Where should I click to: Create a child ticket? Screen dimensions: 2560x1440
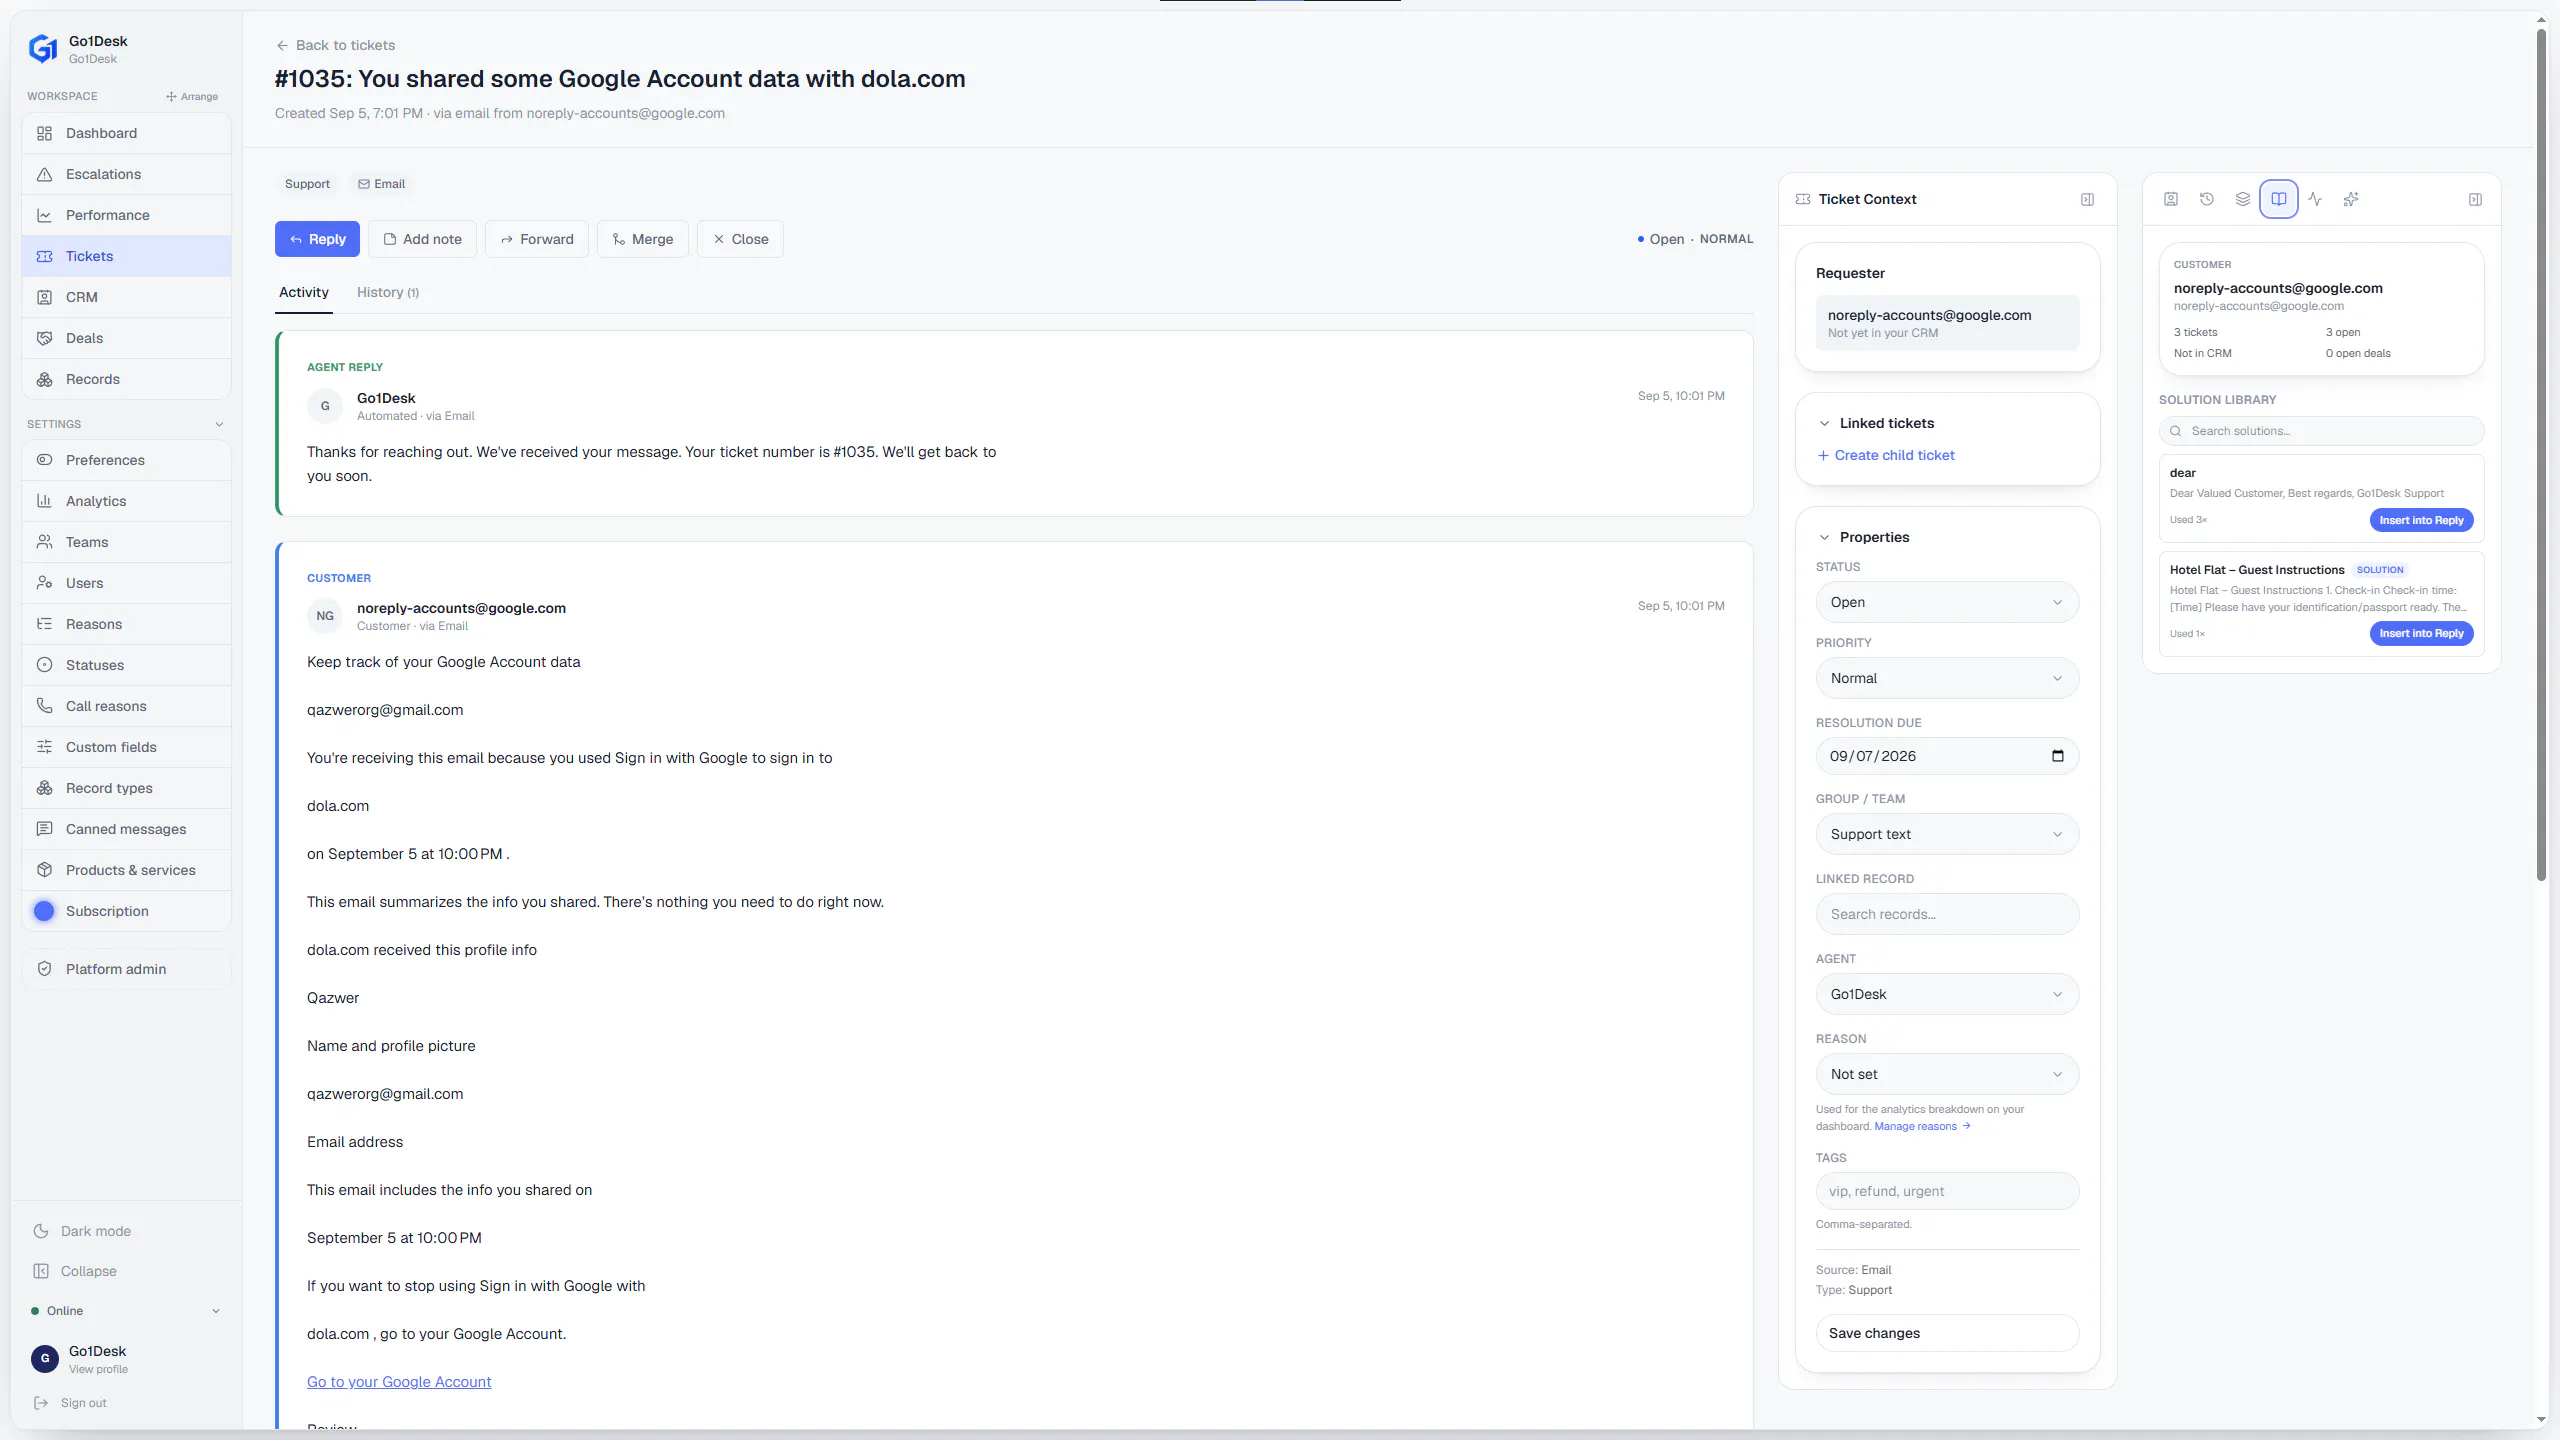pyautogui.click(x=1886, y=455)
